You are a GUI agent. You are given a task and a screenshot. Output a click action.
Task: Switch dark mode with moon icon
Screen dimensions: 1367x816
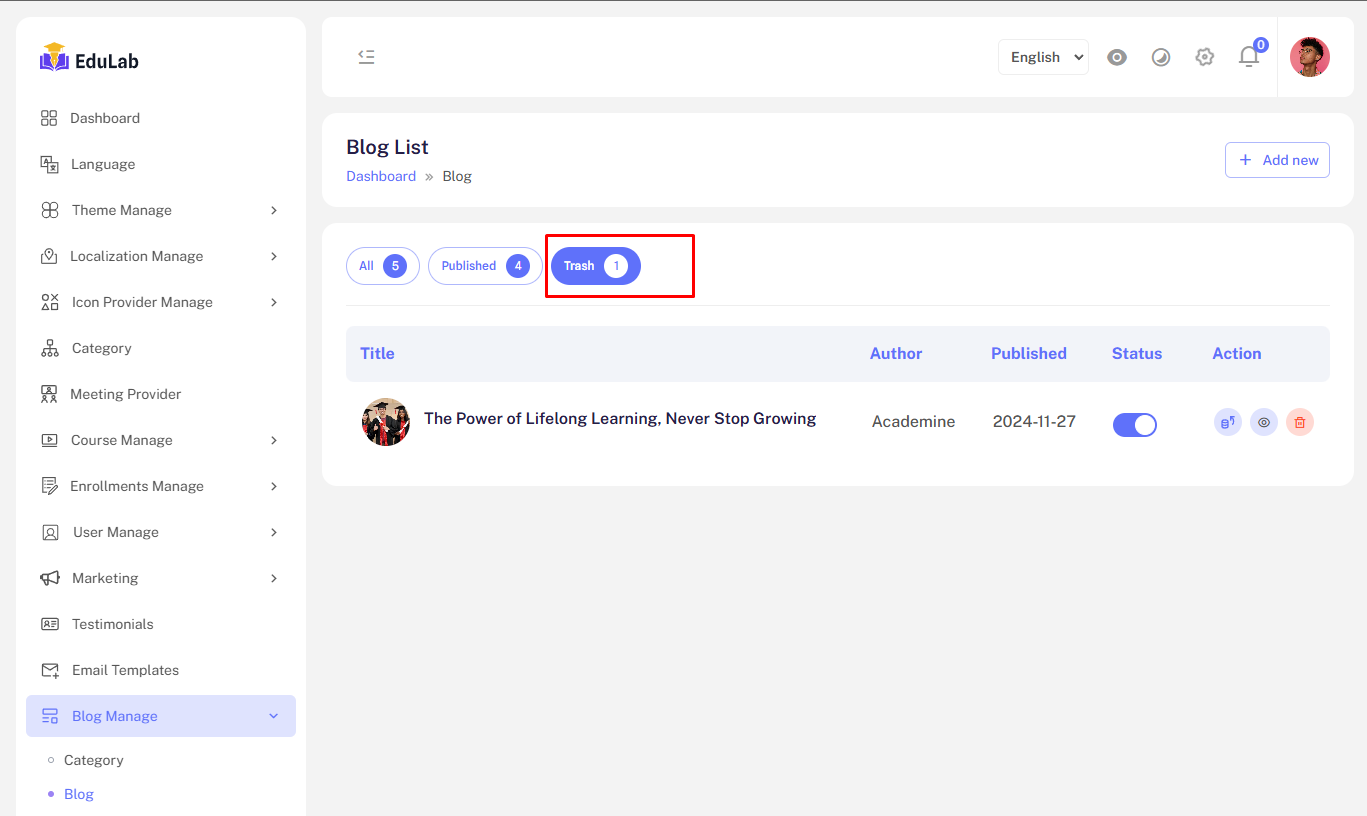click(1160, 57)
